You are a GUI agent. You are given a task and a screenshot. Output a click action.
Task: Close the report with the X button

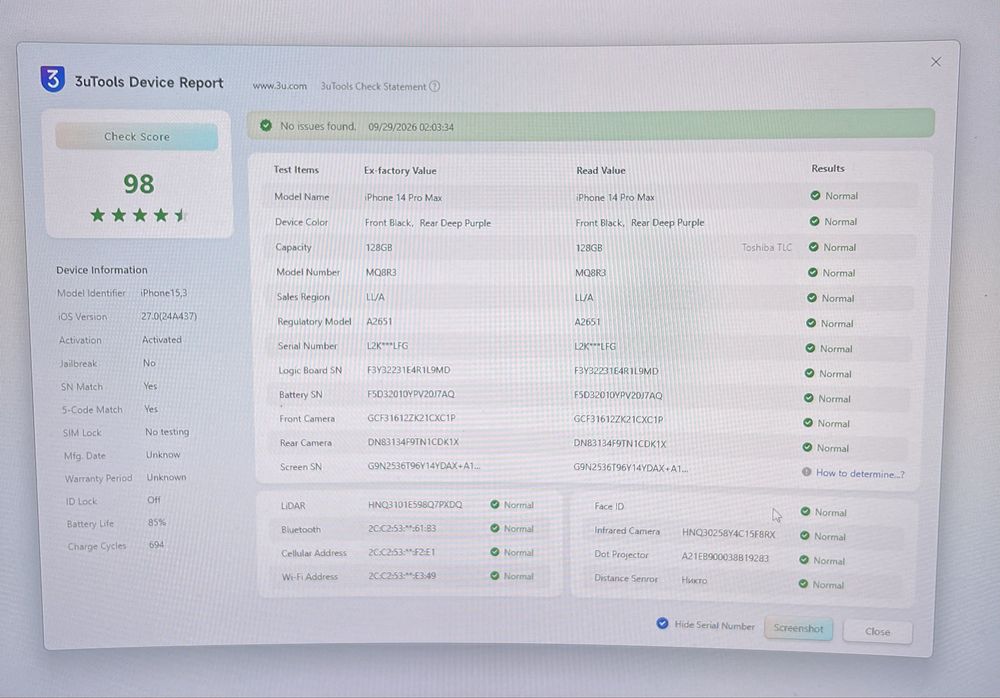(936, 62)
